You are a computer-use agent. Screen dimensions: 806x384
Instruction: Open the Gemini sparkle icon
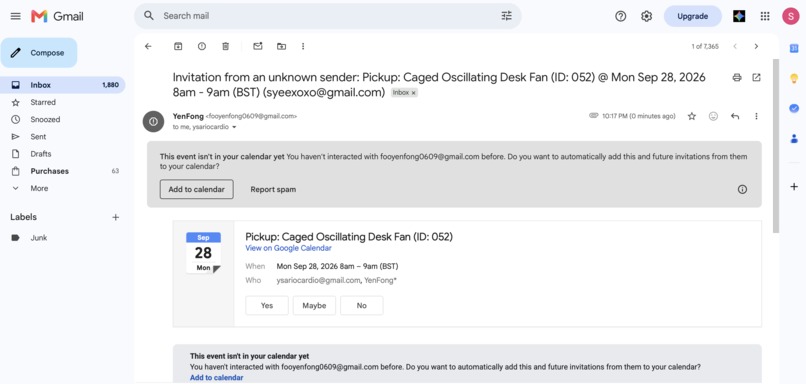739,16
